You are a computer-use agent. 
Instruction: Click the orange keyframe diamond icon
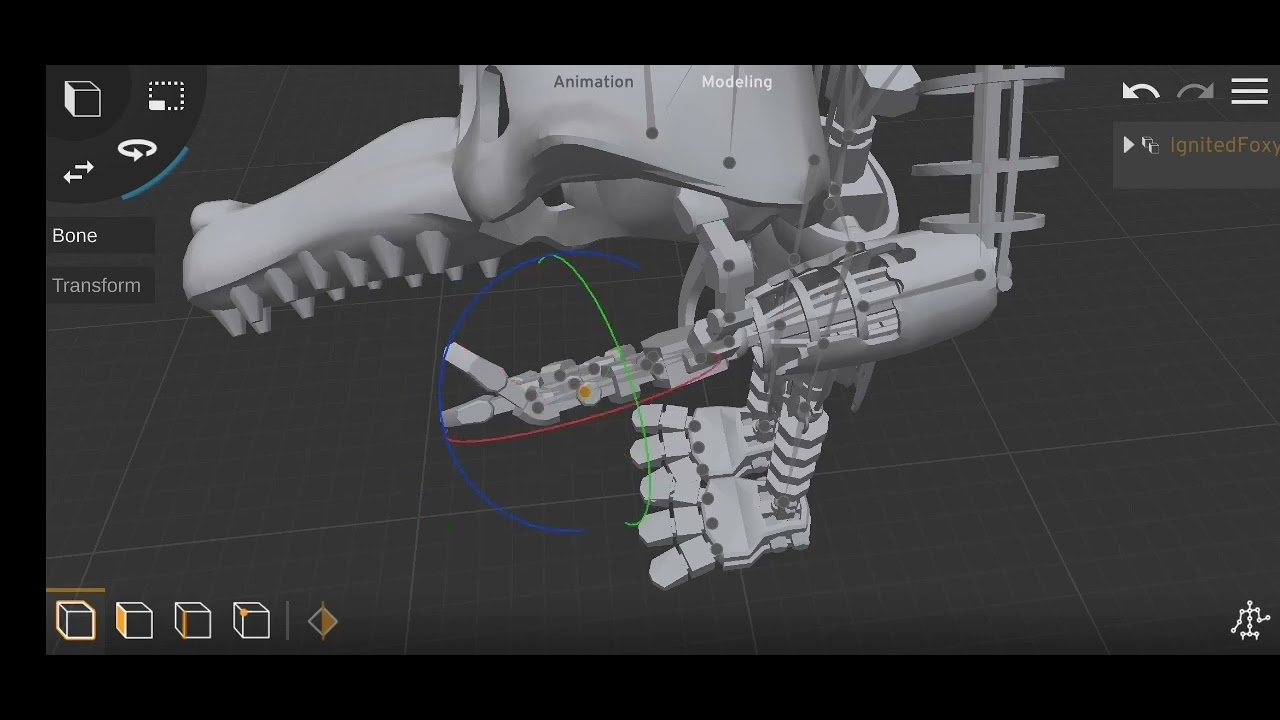[323, 622]
